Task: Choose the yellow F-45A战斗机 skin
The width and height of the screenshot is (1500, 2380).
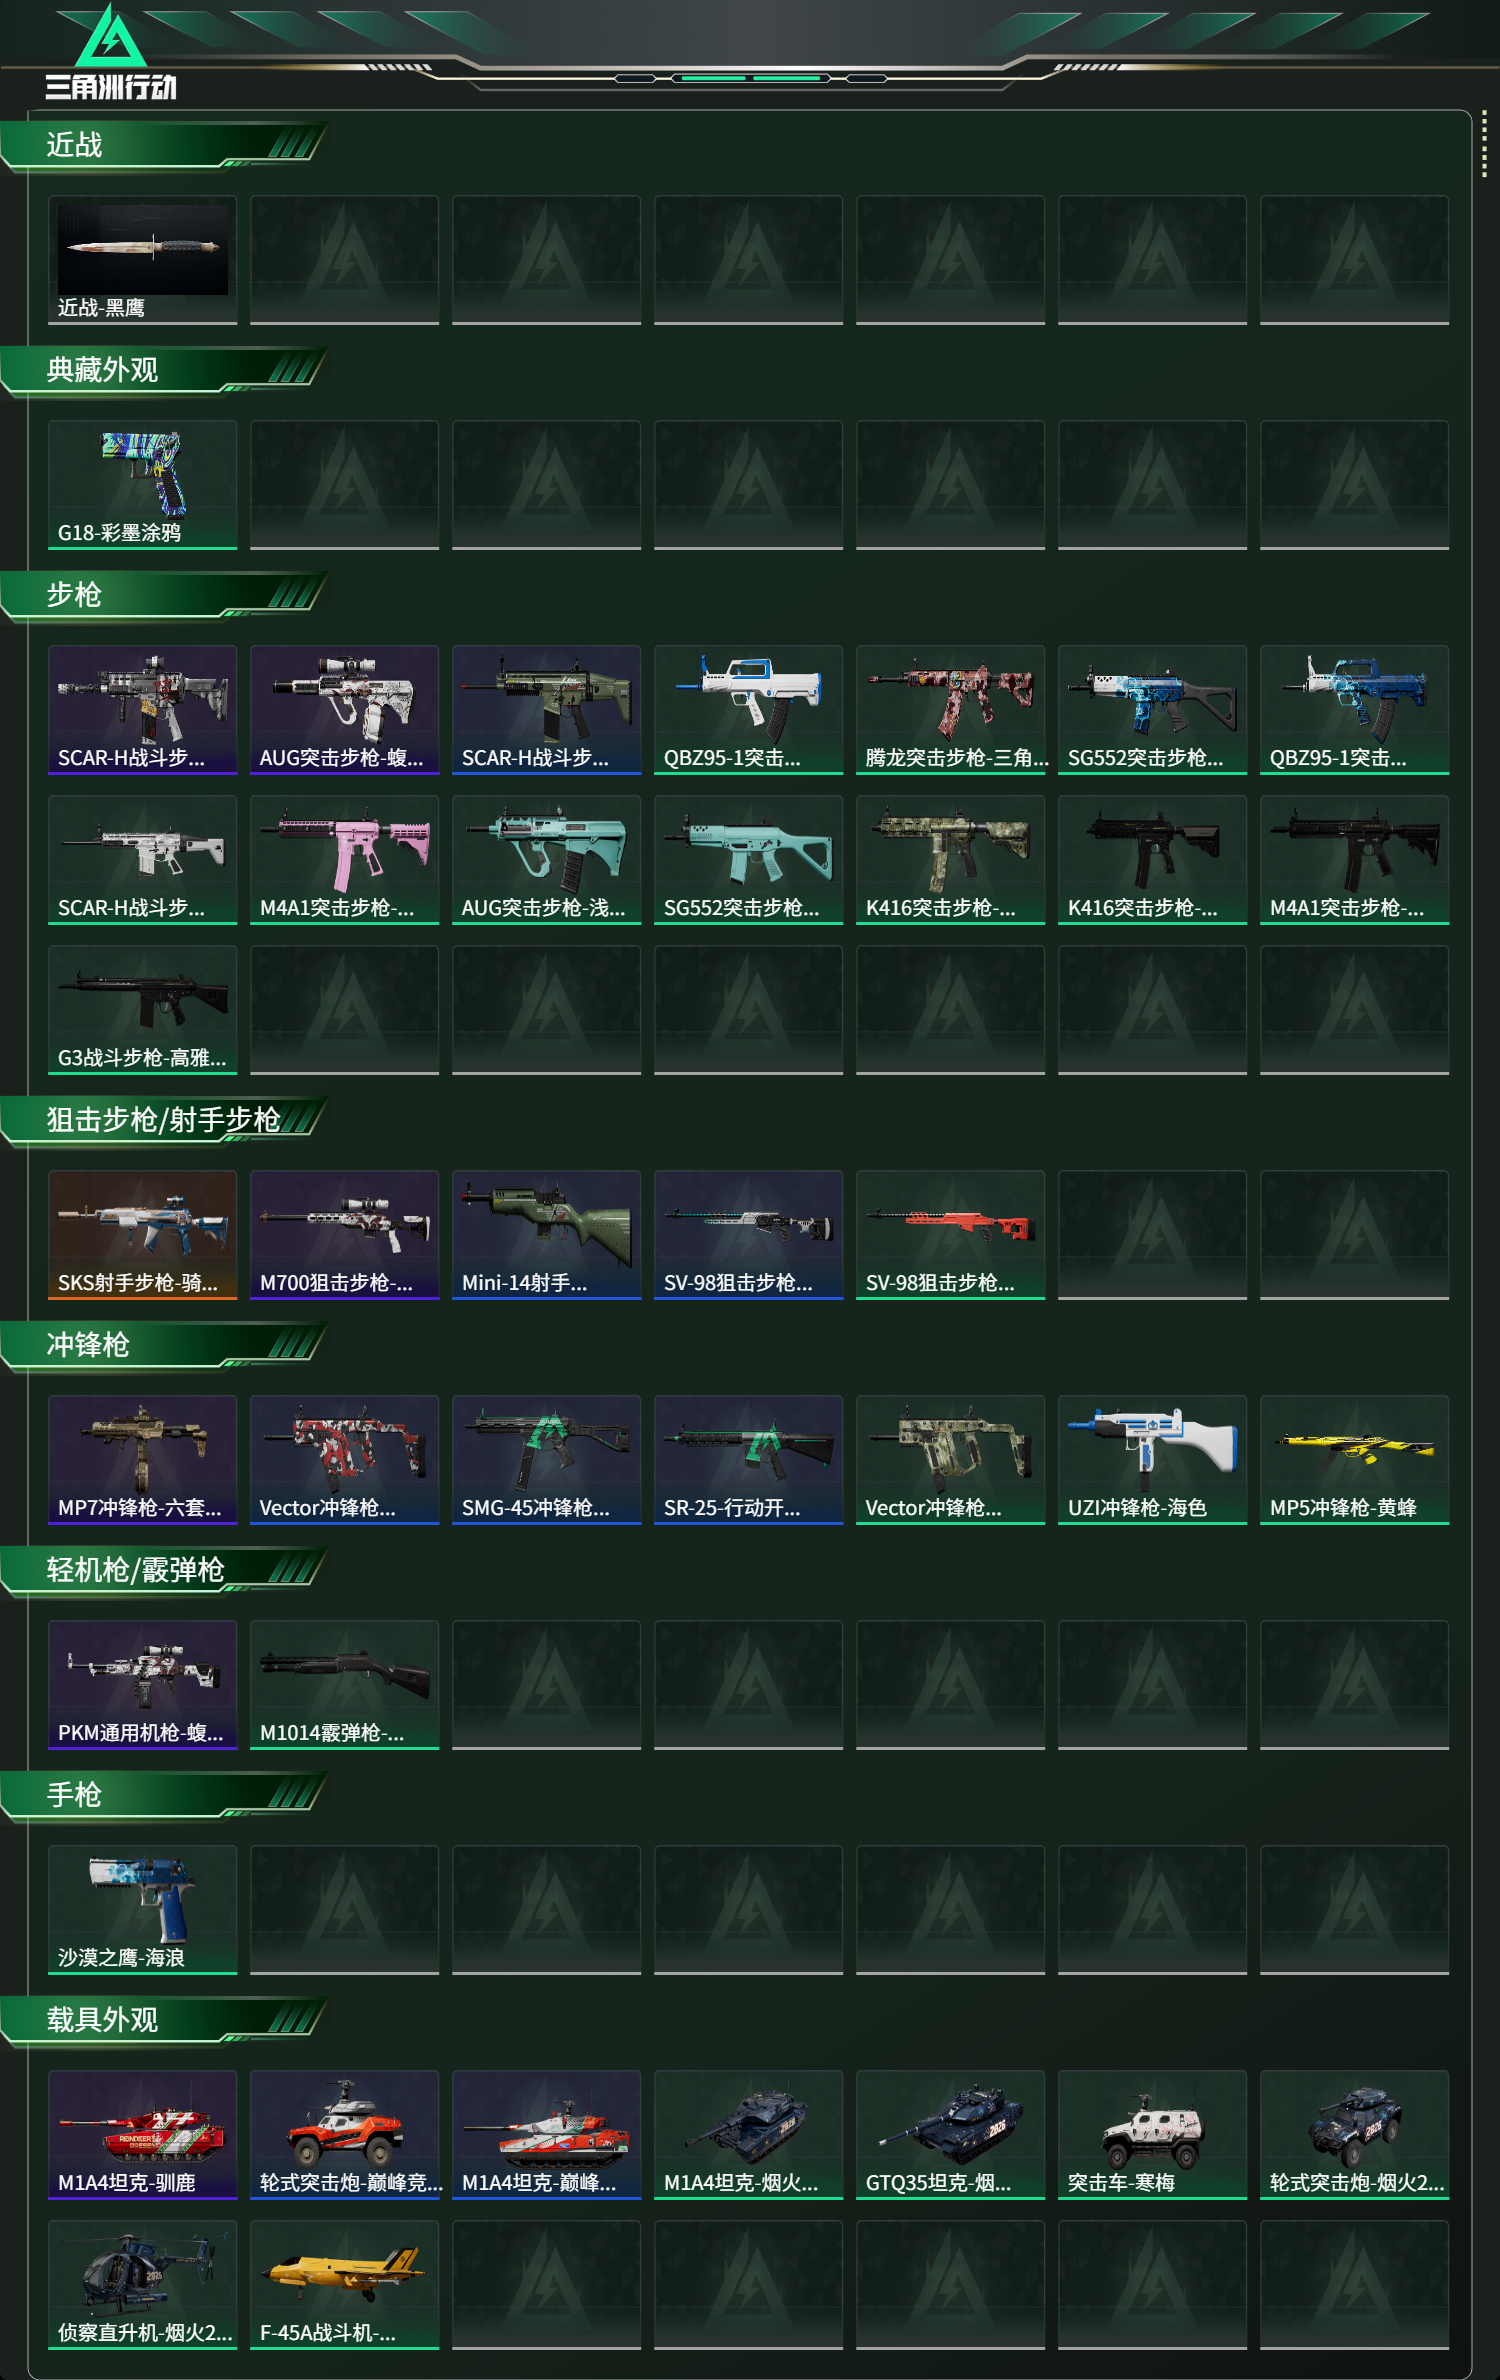Action: coord(344,2285)
